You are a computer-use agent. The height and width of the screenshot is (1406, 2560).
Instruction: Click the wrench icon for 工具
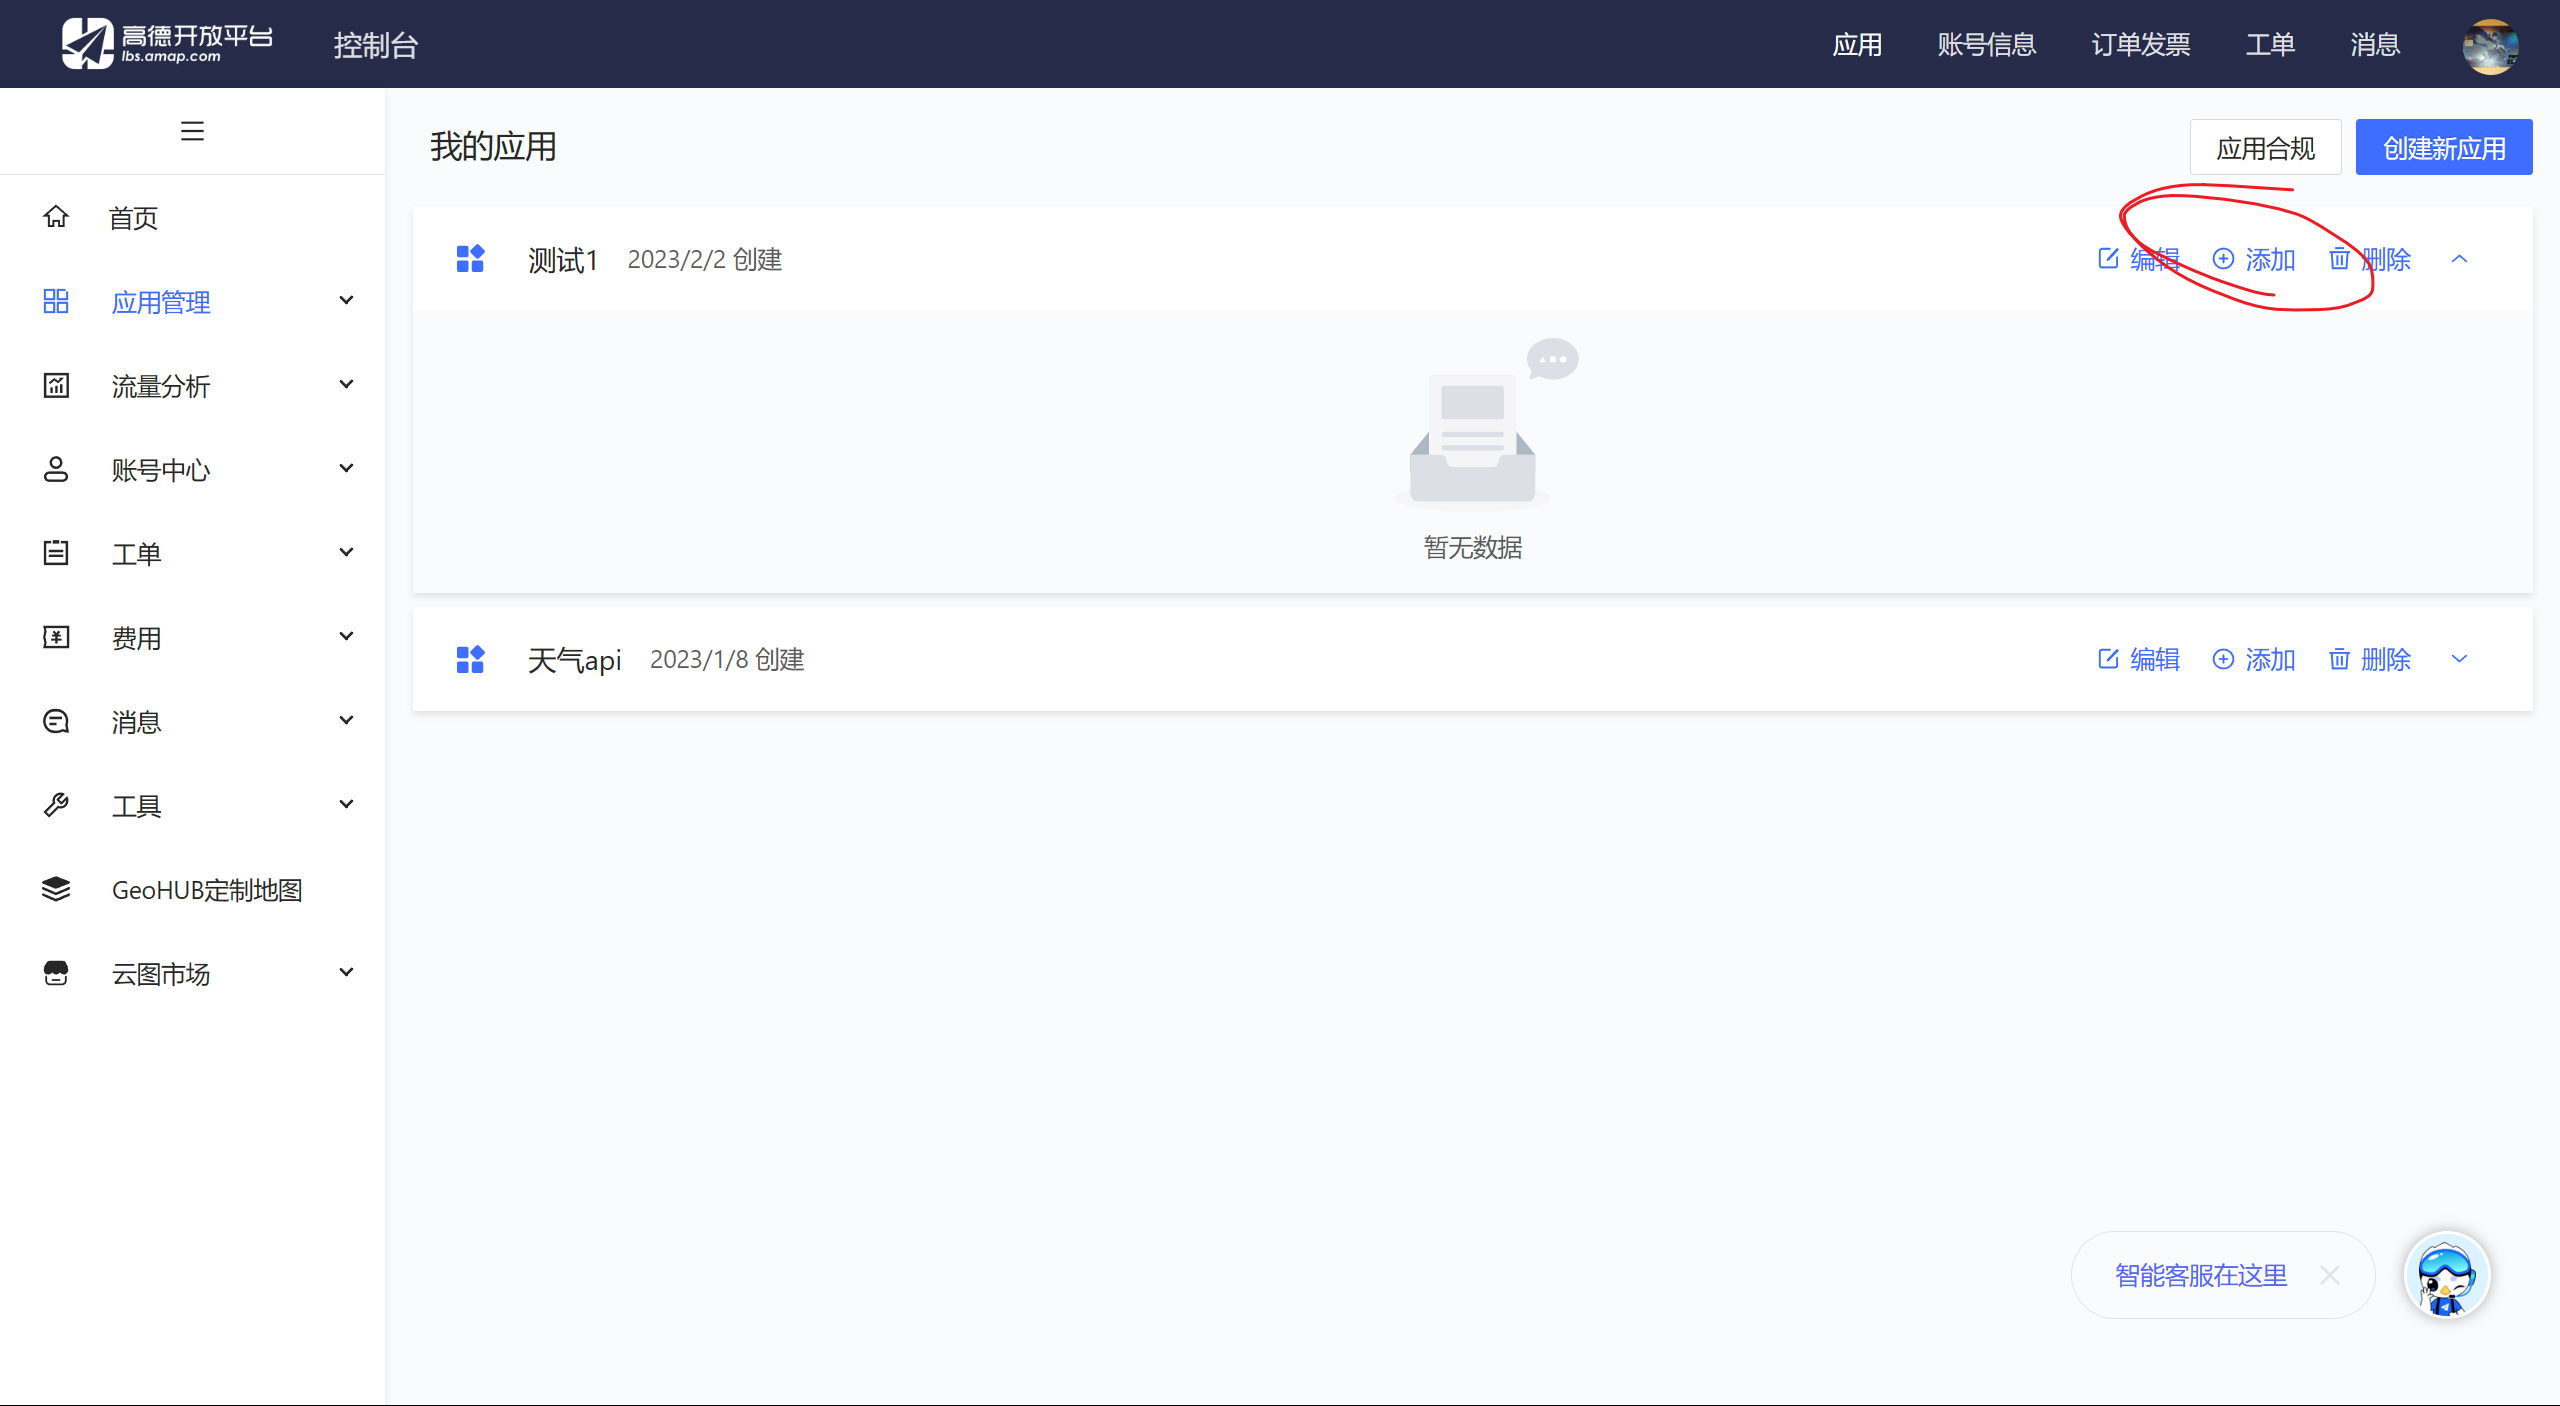56,805
